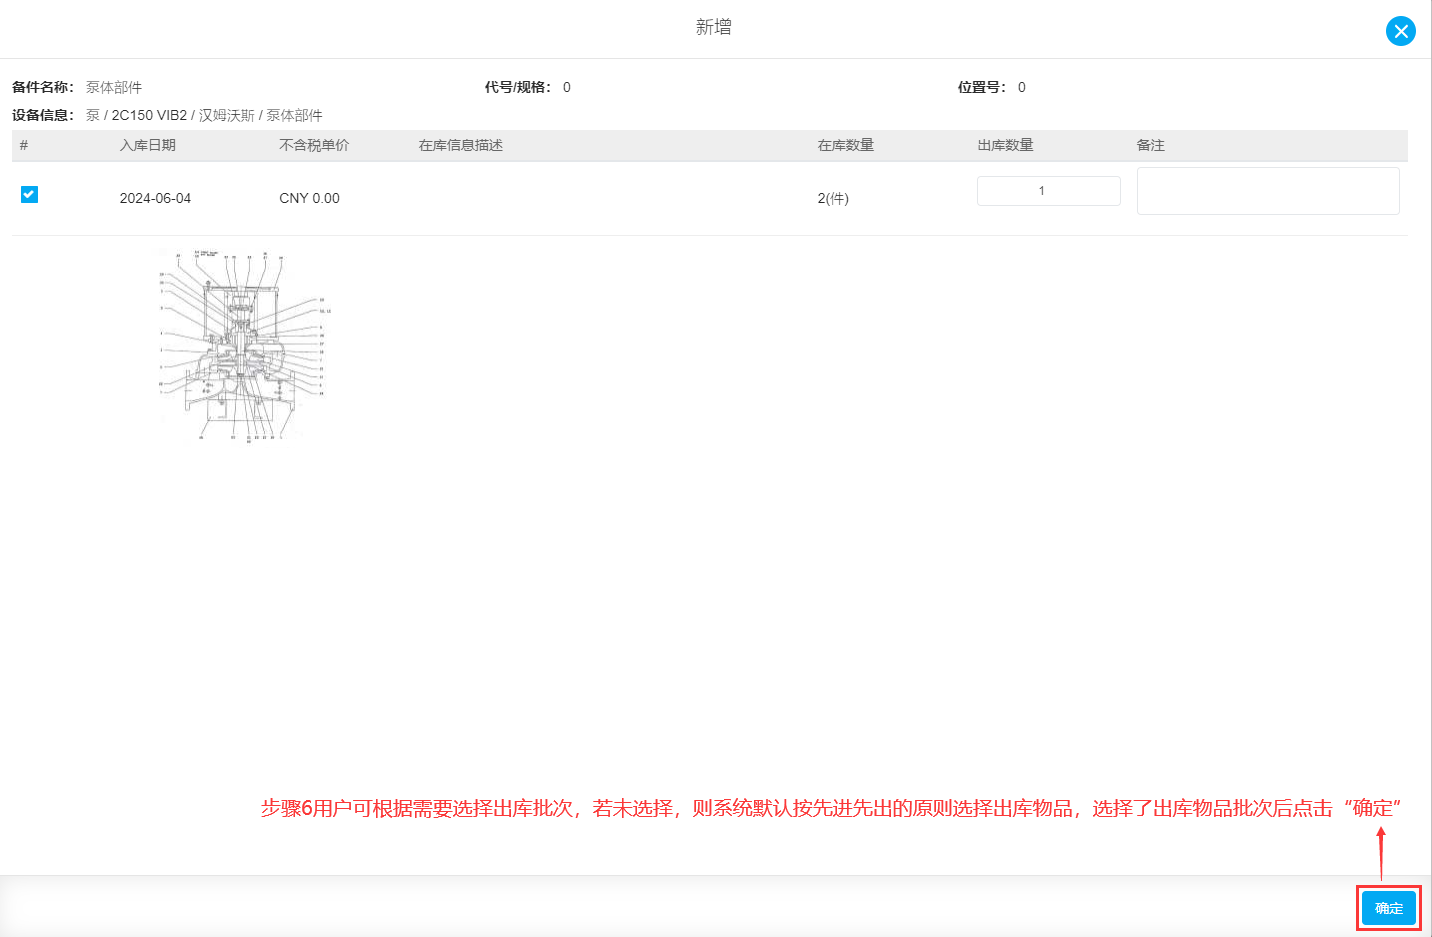Click the 出库数量 column header

point(1005,145)
